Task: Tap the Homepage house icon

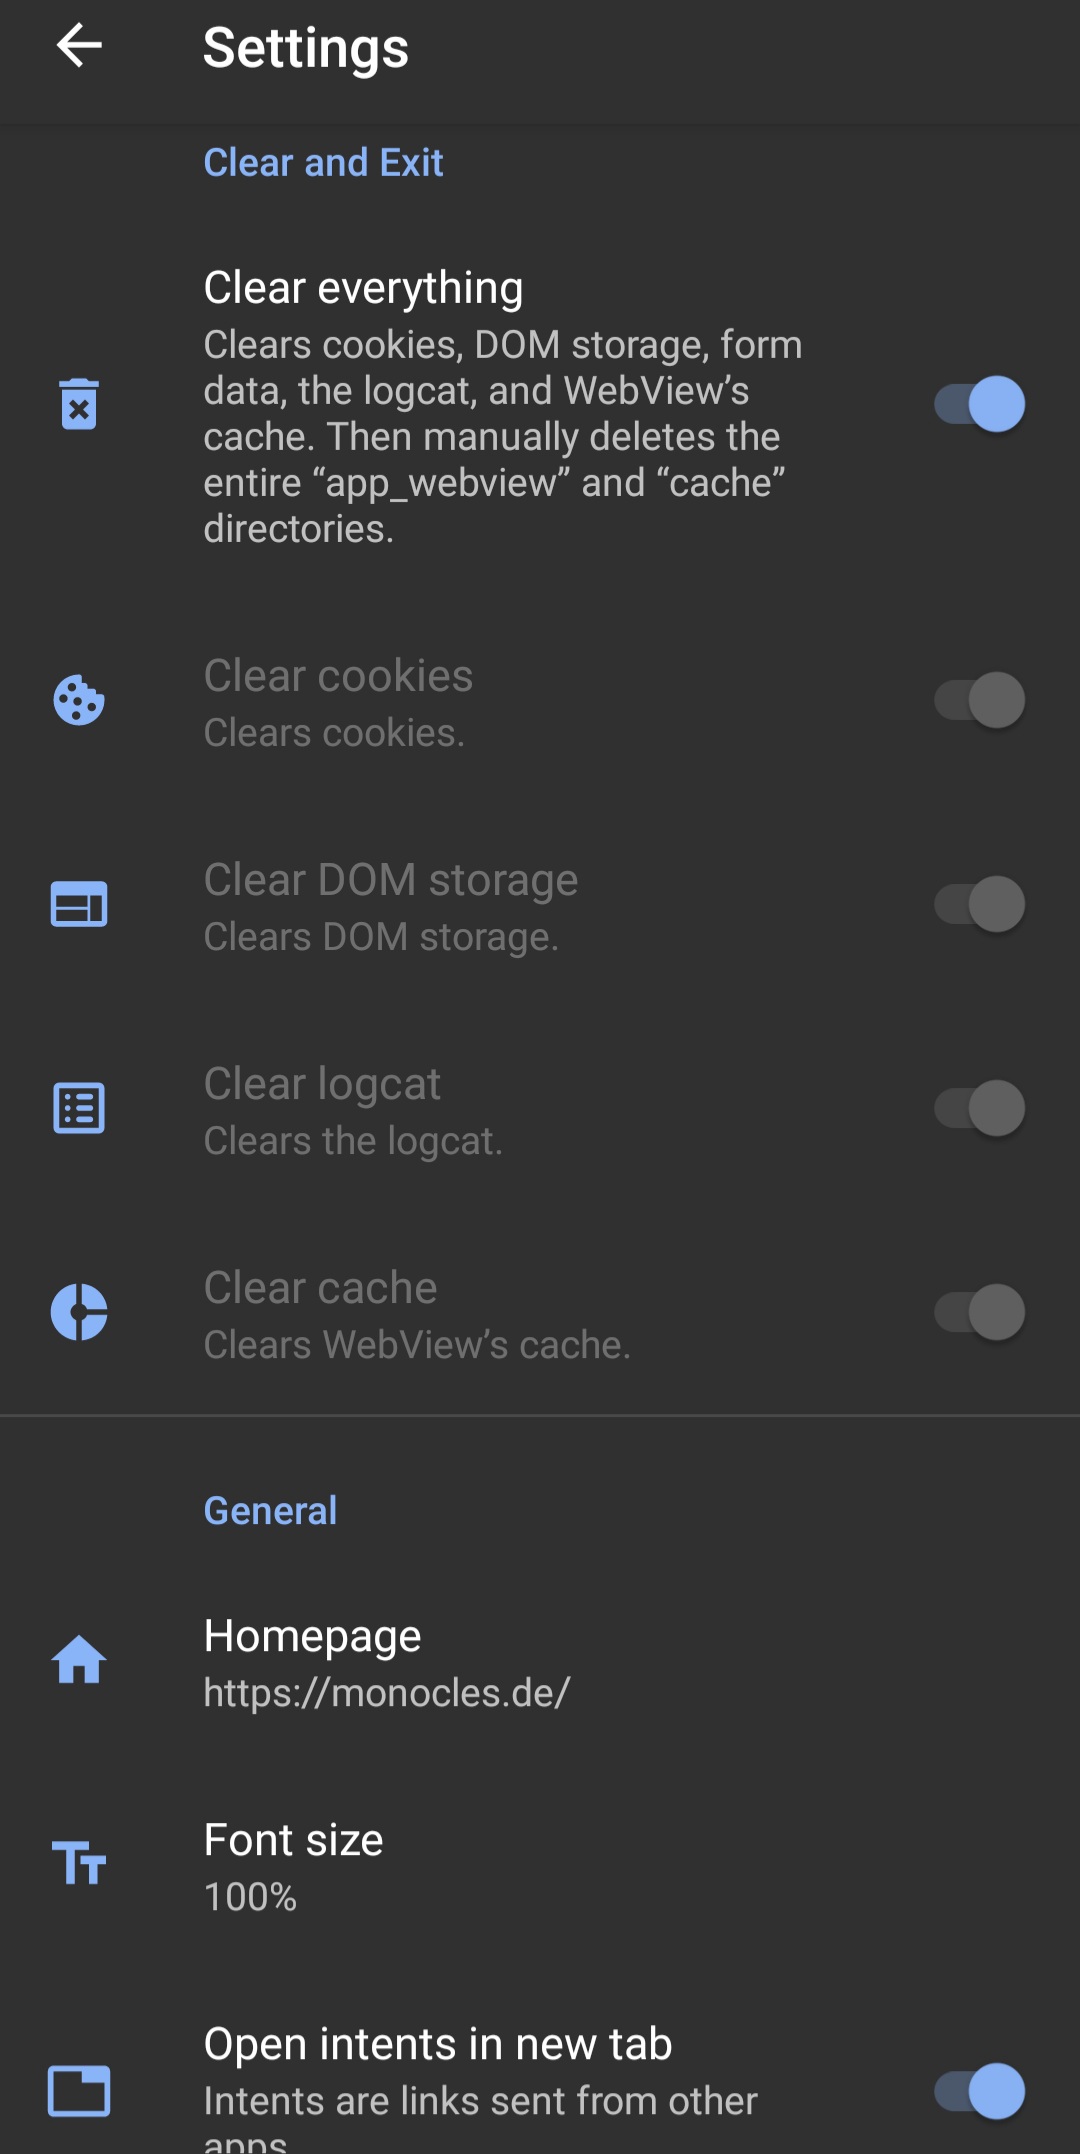Action: tap(79, 1660)
